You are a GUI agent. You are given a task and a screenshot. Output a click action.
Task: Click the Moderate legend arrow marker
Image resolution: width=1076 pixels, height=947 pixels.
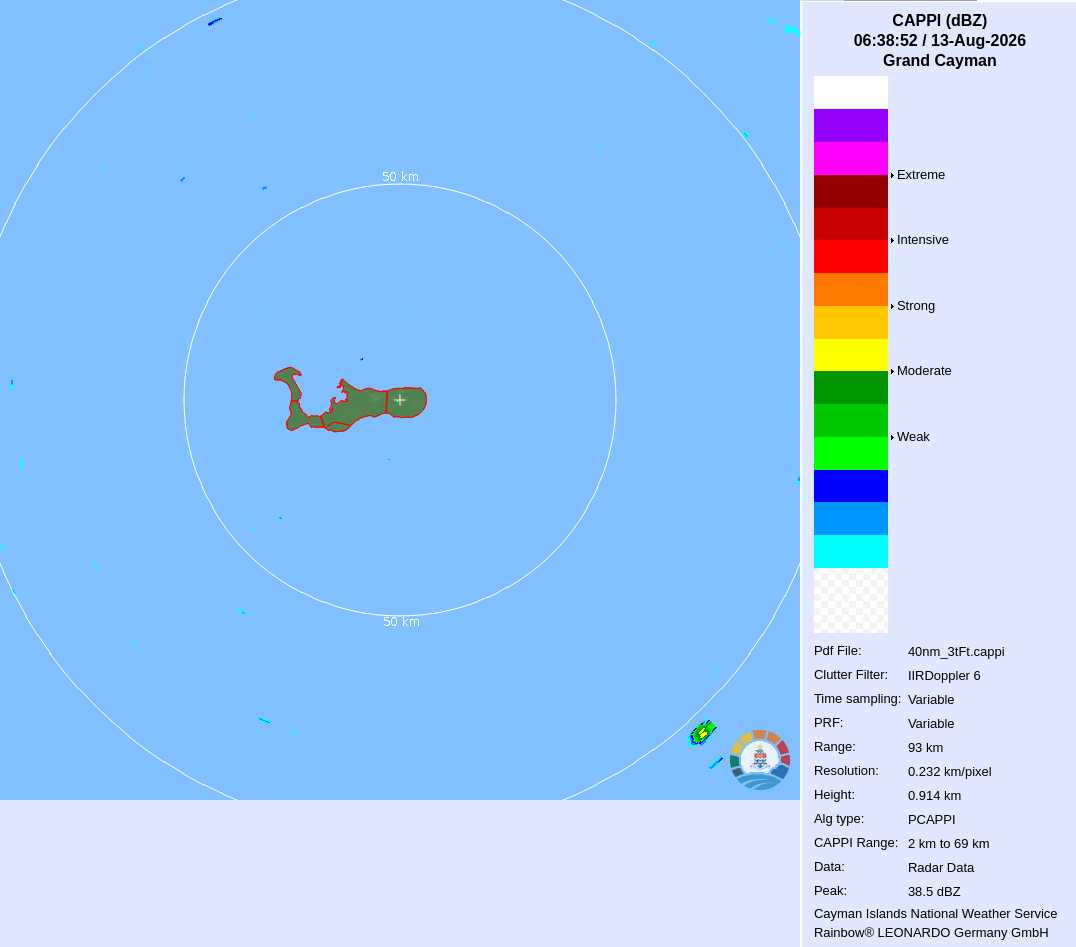pos(892,371)
